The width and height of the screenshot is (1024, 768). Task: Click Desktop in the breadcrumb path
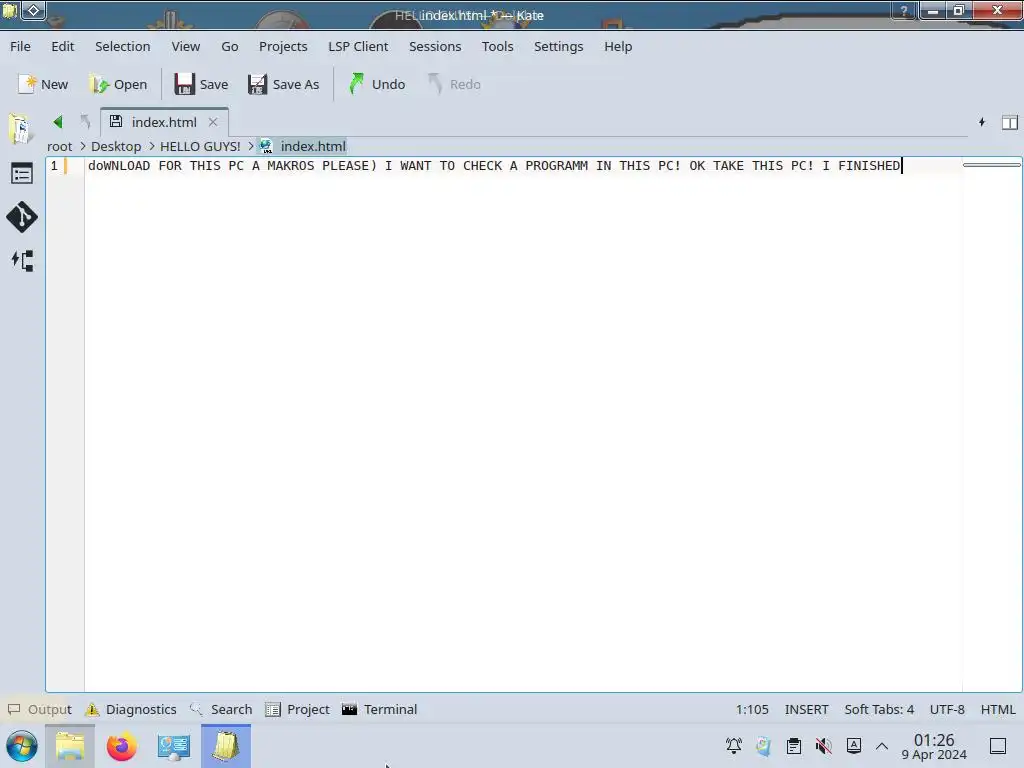pos(116,146)
